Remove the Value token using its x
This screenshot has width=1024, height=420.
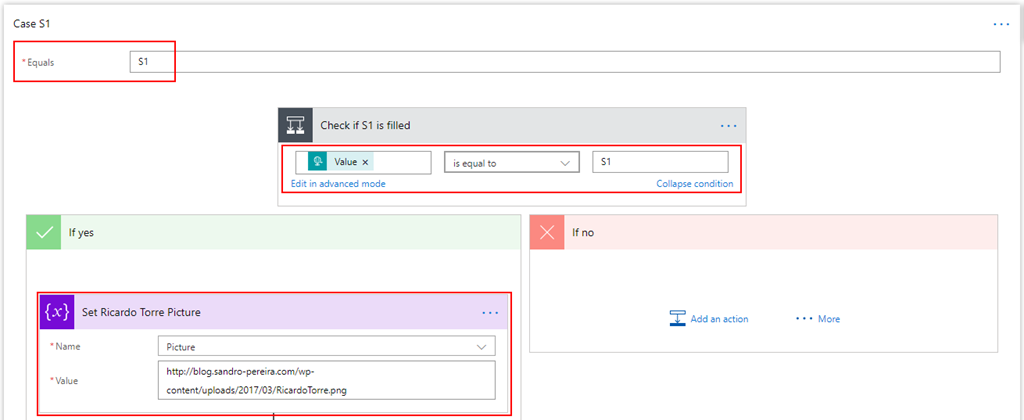365,162
